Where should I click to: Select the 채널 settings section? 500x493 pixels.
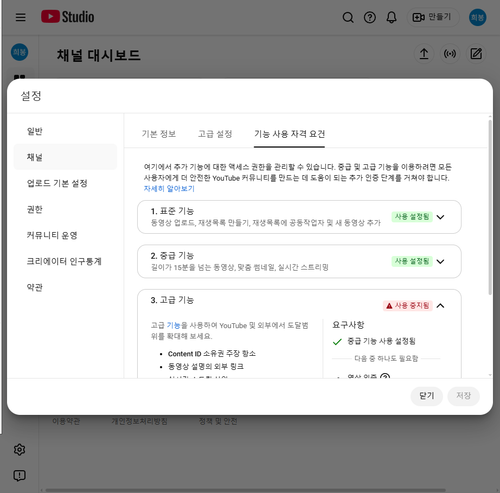(x=65, y=157)
